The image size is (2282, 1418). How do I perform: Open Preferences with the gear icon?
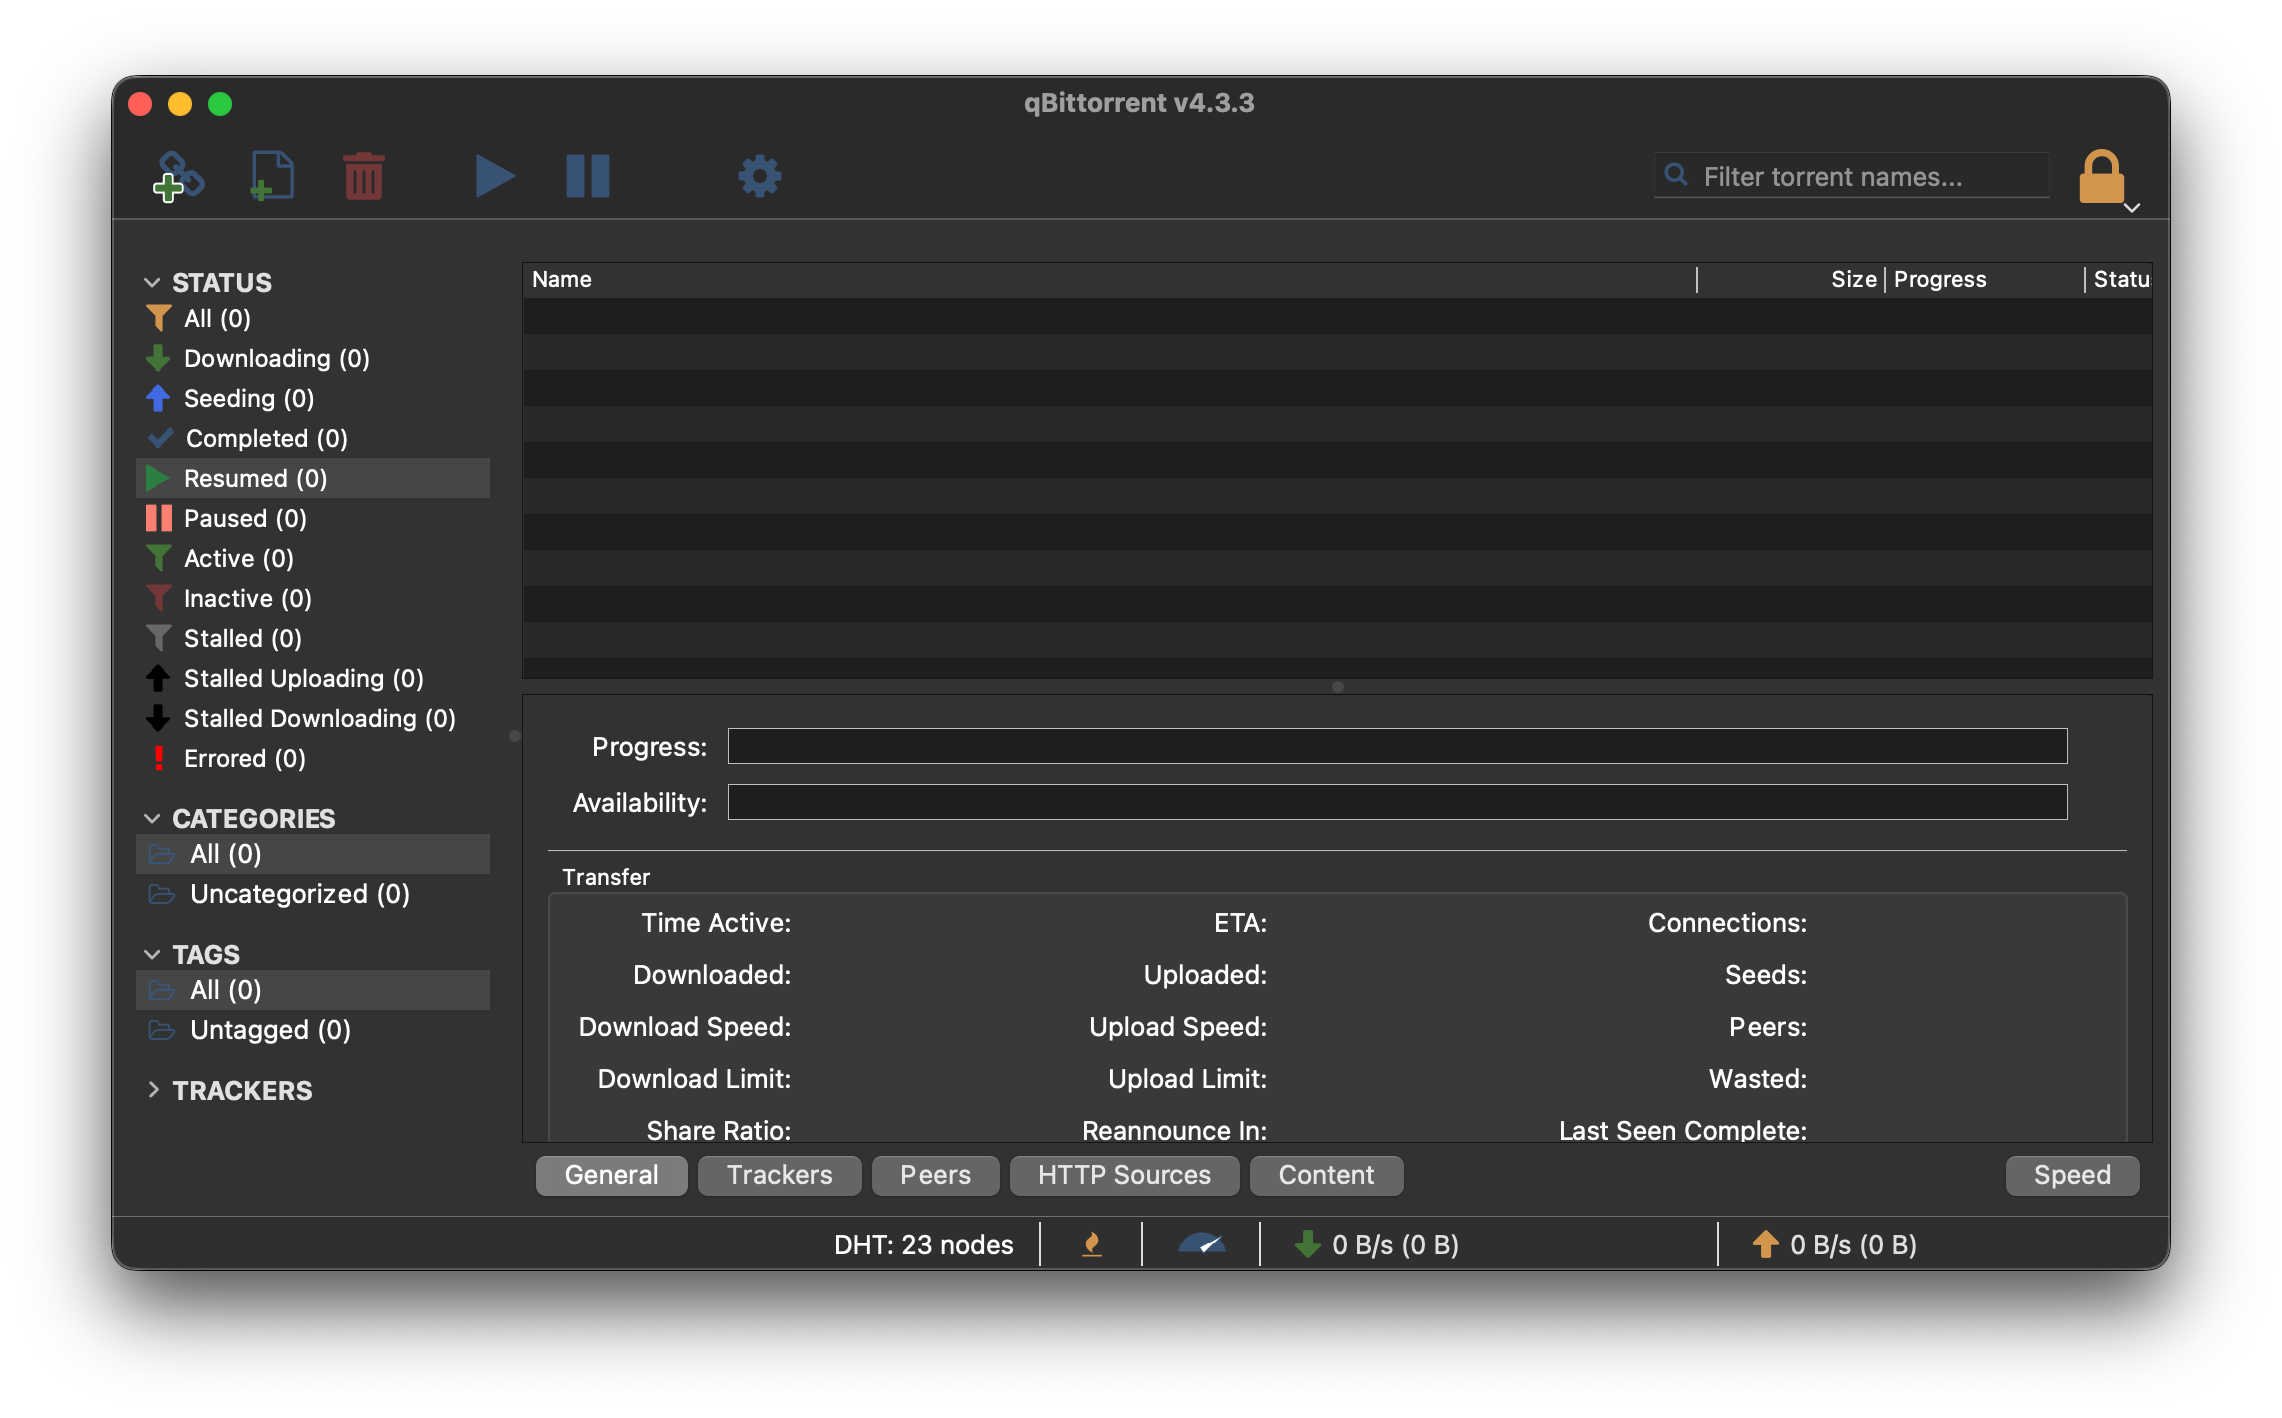(759, 176)
